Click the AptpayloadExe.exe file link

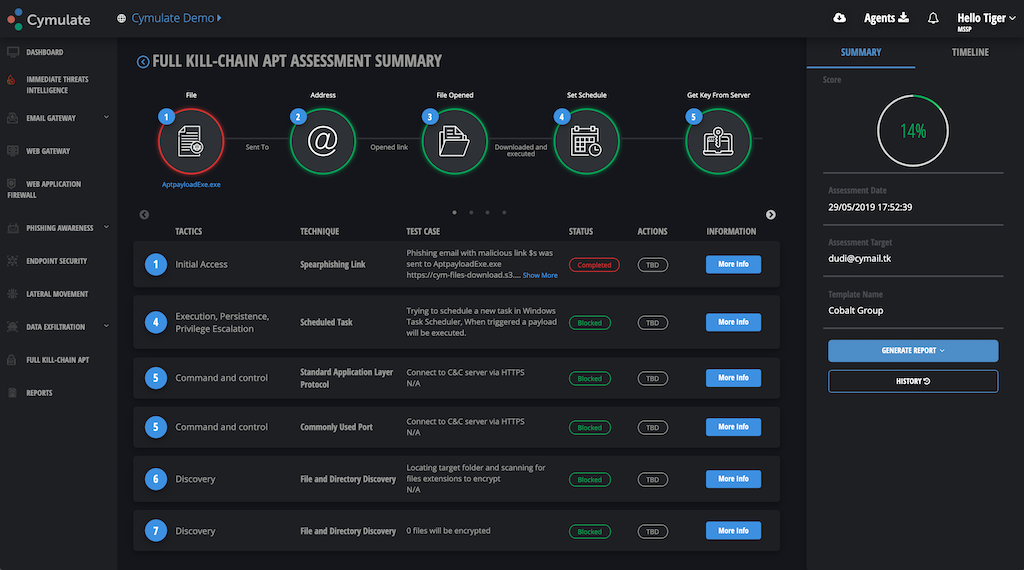191,185
